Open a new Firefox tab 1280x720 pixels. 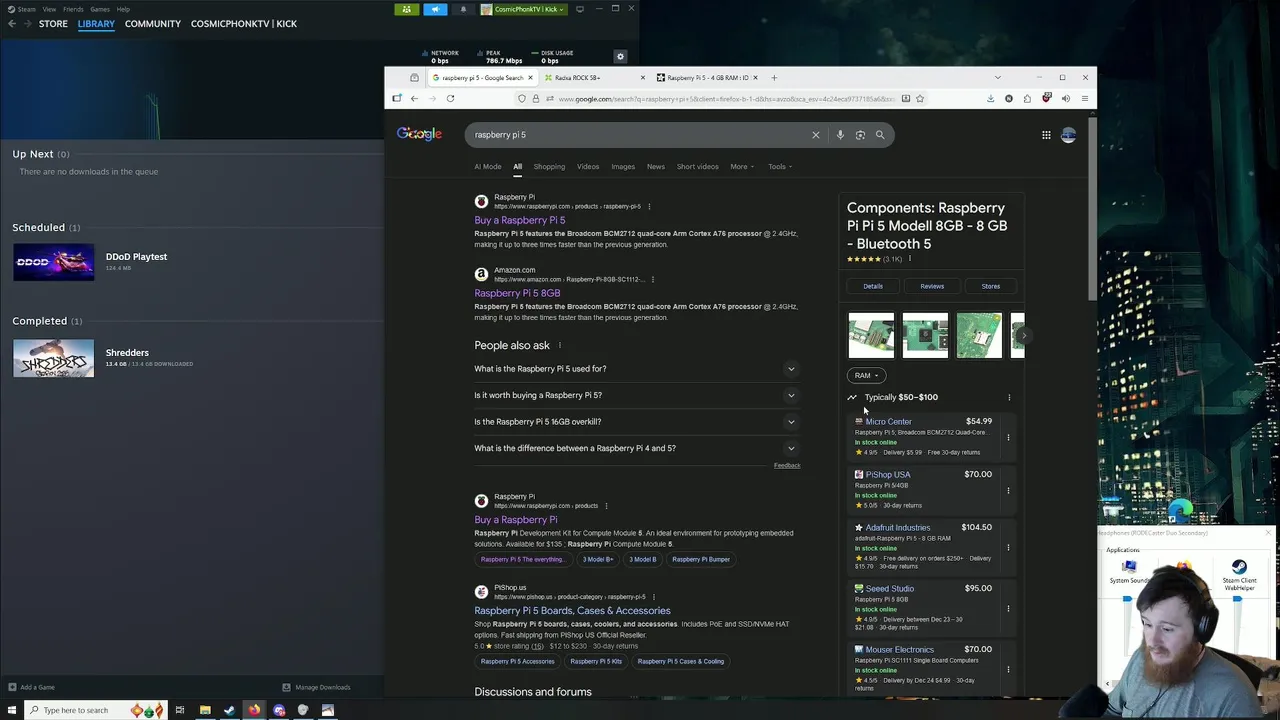[773, 78]
